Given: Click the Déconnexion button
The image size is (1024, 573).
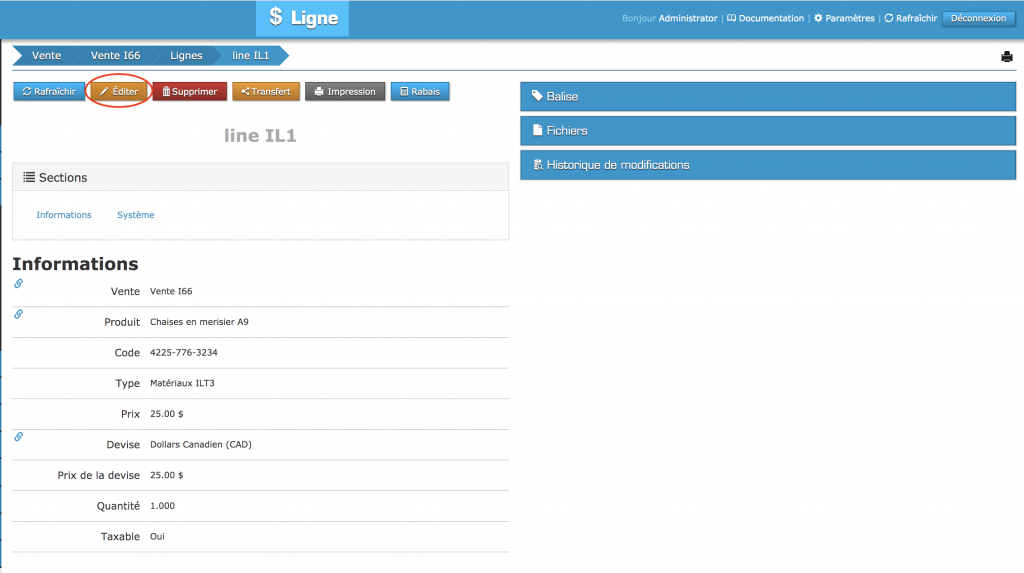Looking at the screenshot, I should click(x=978, y=18).
